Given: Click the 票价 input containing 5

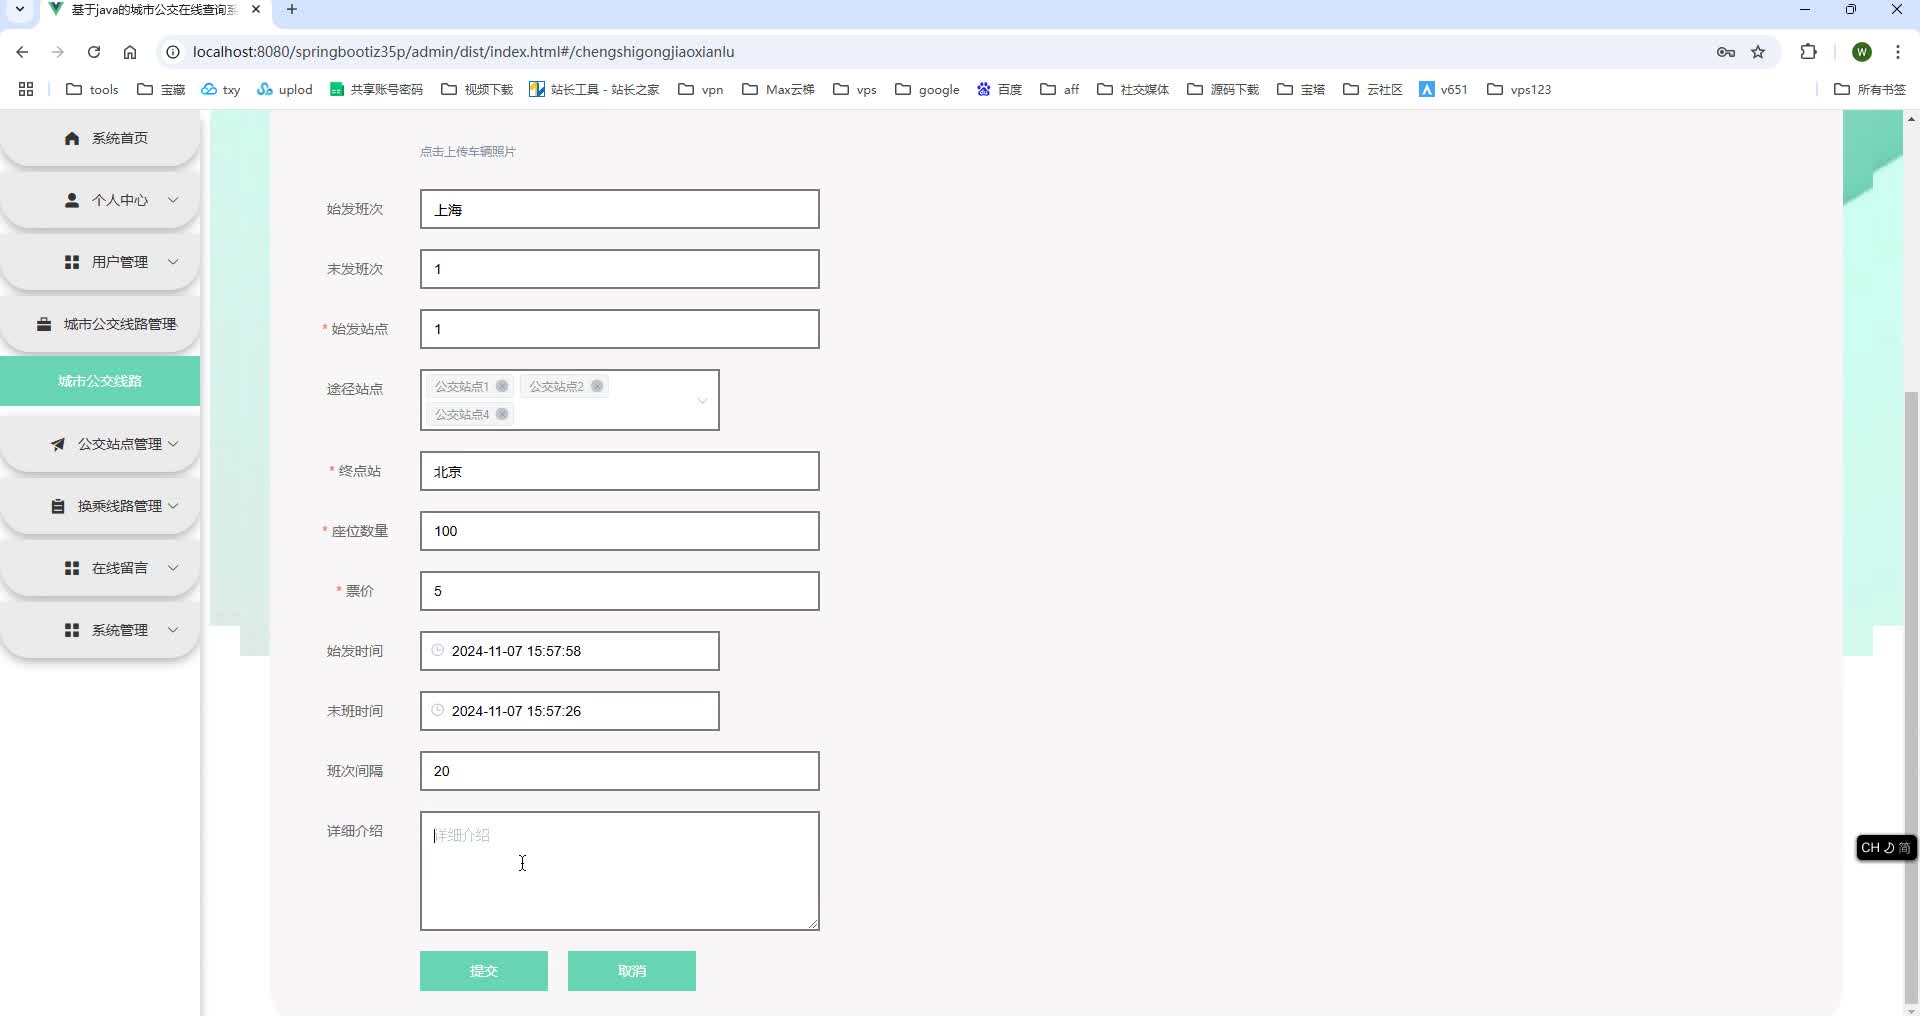Looking at the screenshot, I should (x=620, y=591).
